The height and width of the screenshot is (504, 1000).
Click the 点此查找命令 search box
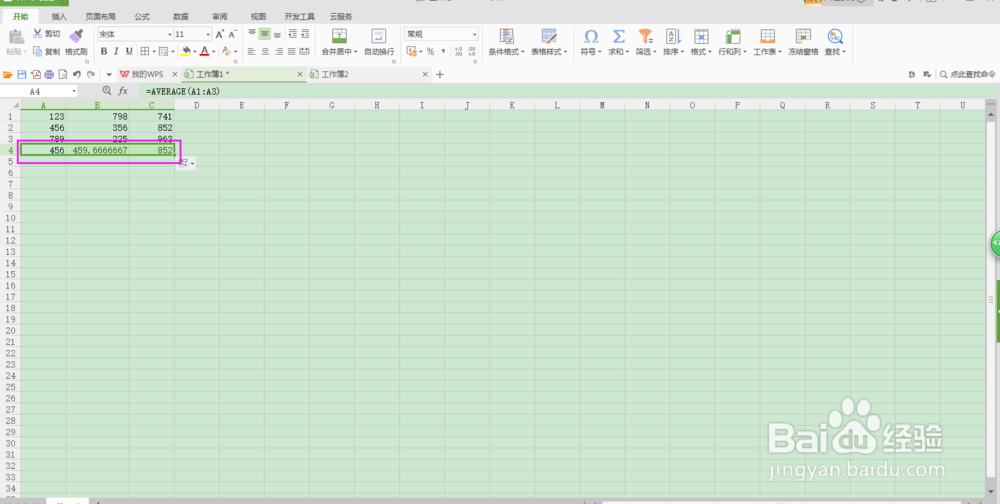coord(967,75)
